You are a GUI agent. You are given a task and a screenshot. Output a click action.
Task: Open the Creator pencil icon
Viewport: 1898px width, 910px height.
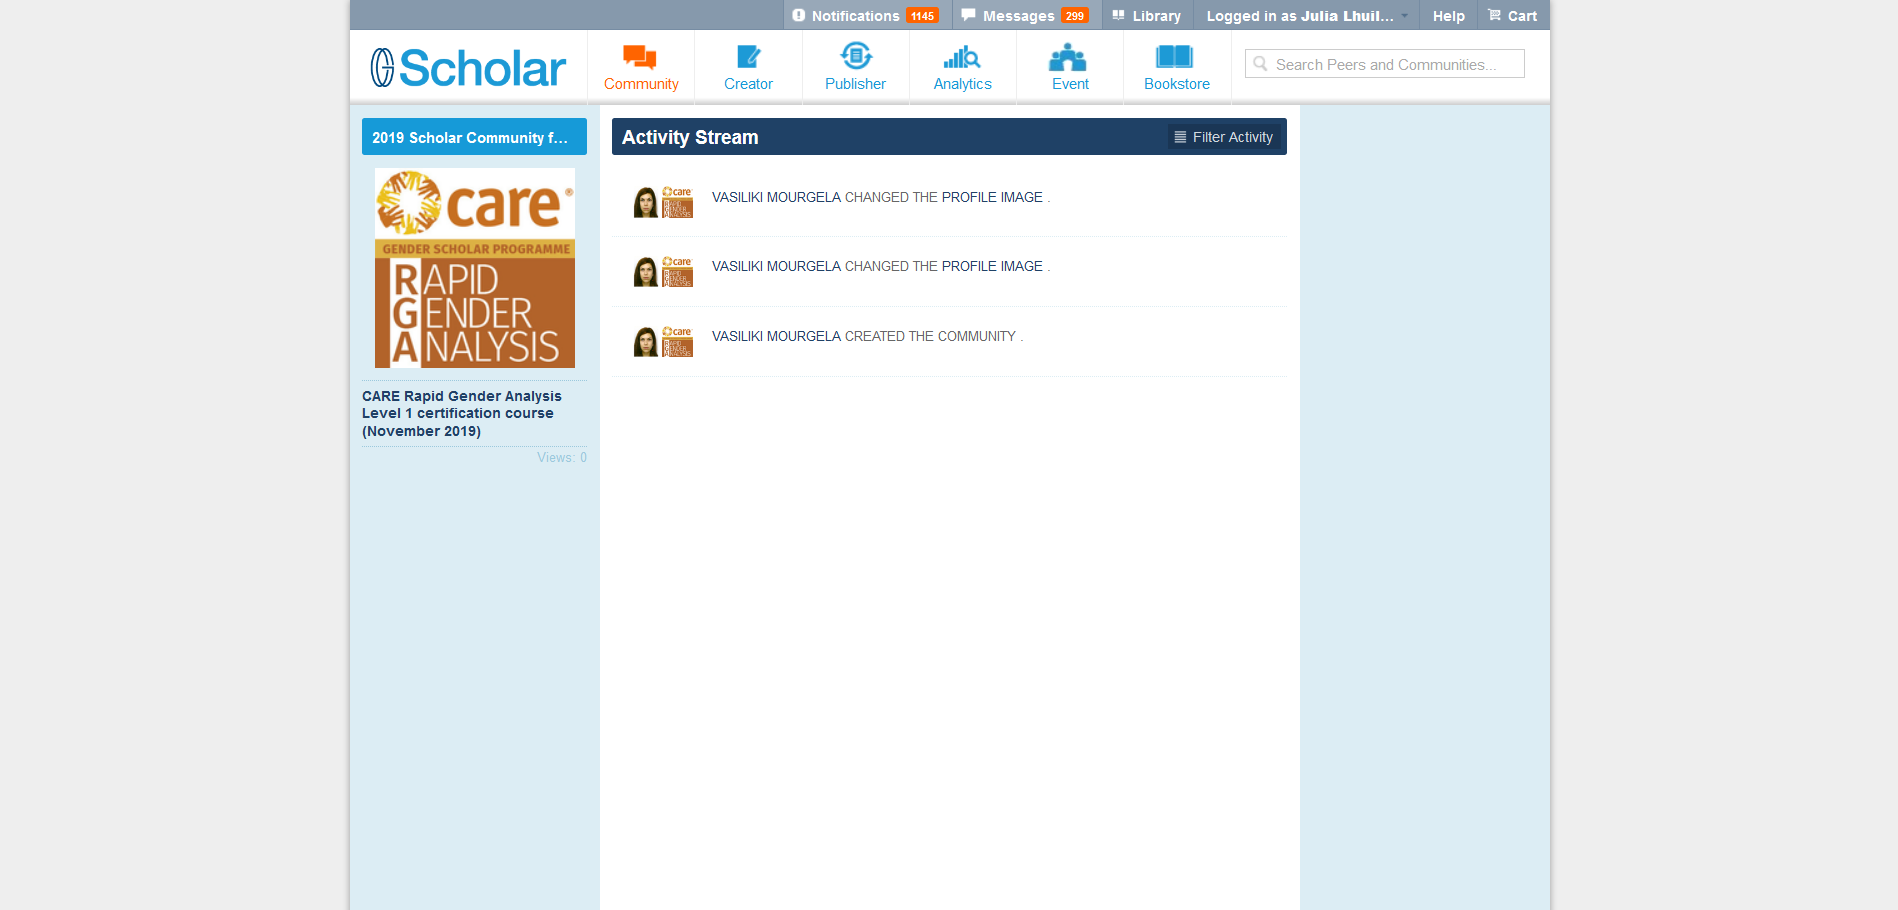(x=748, y=57)
